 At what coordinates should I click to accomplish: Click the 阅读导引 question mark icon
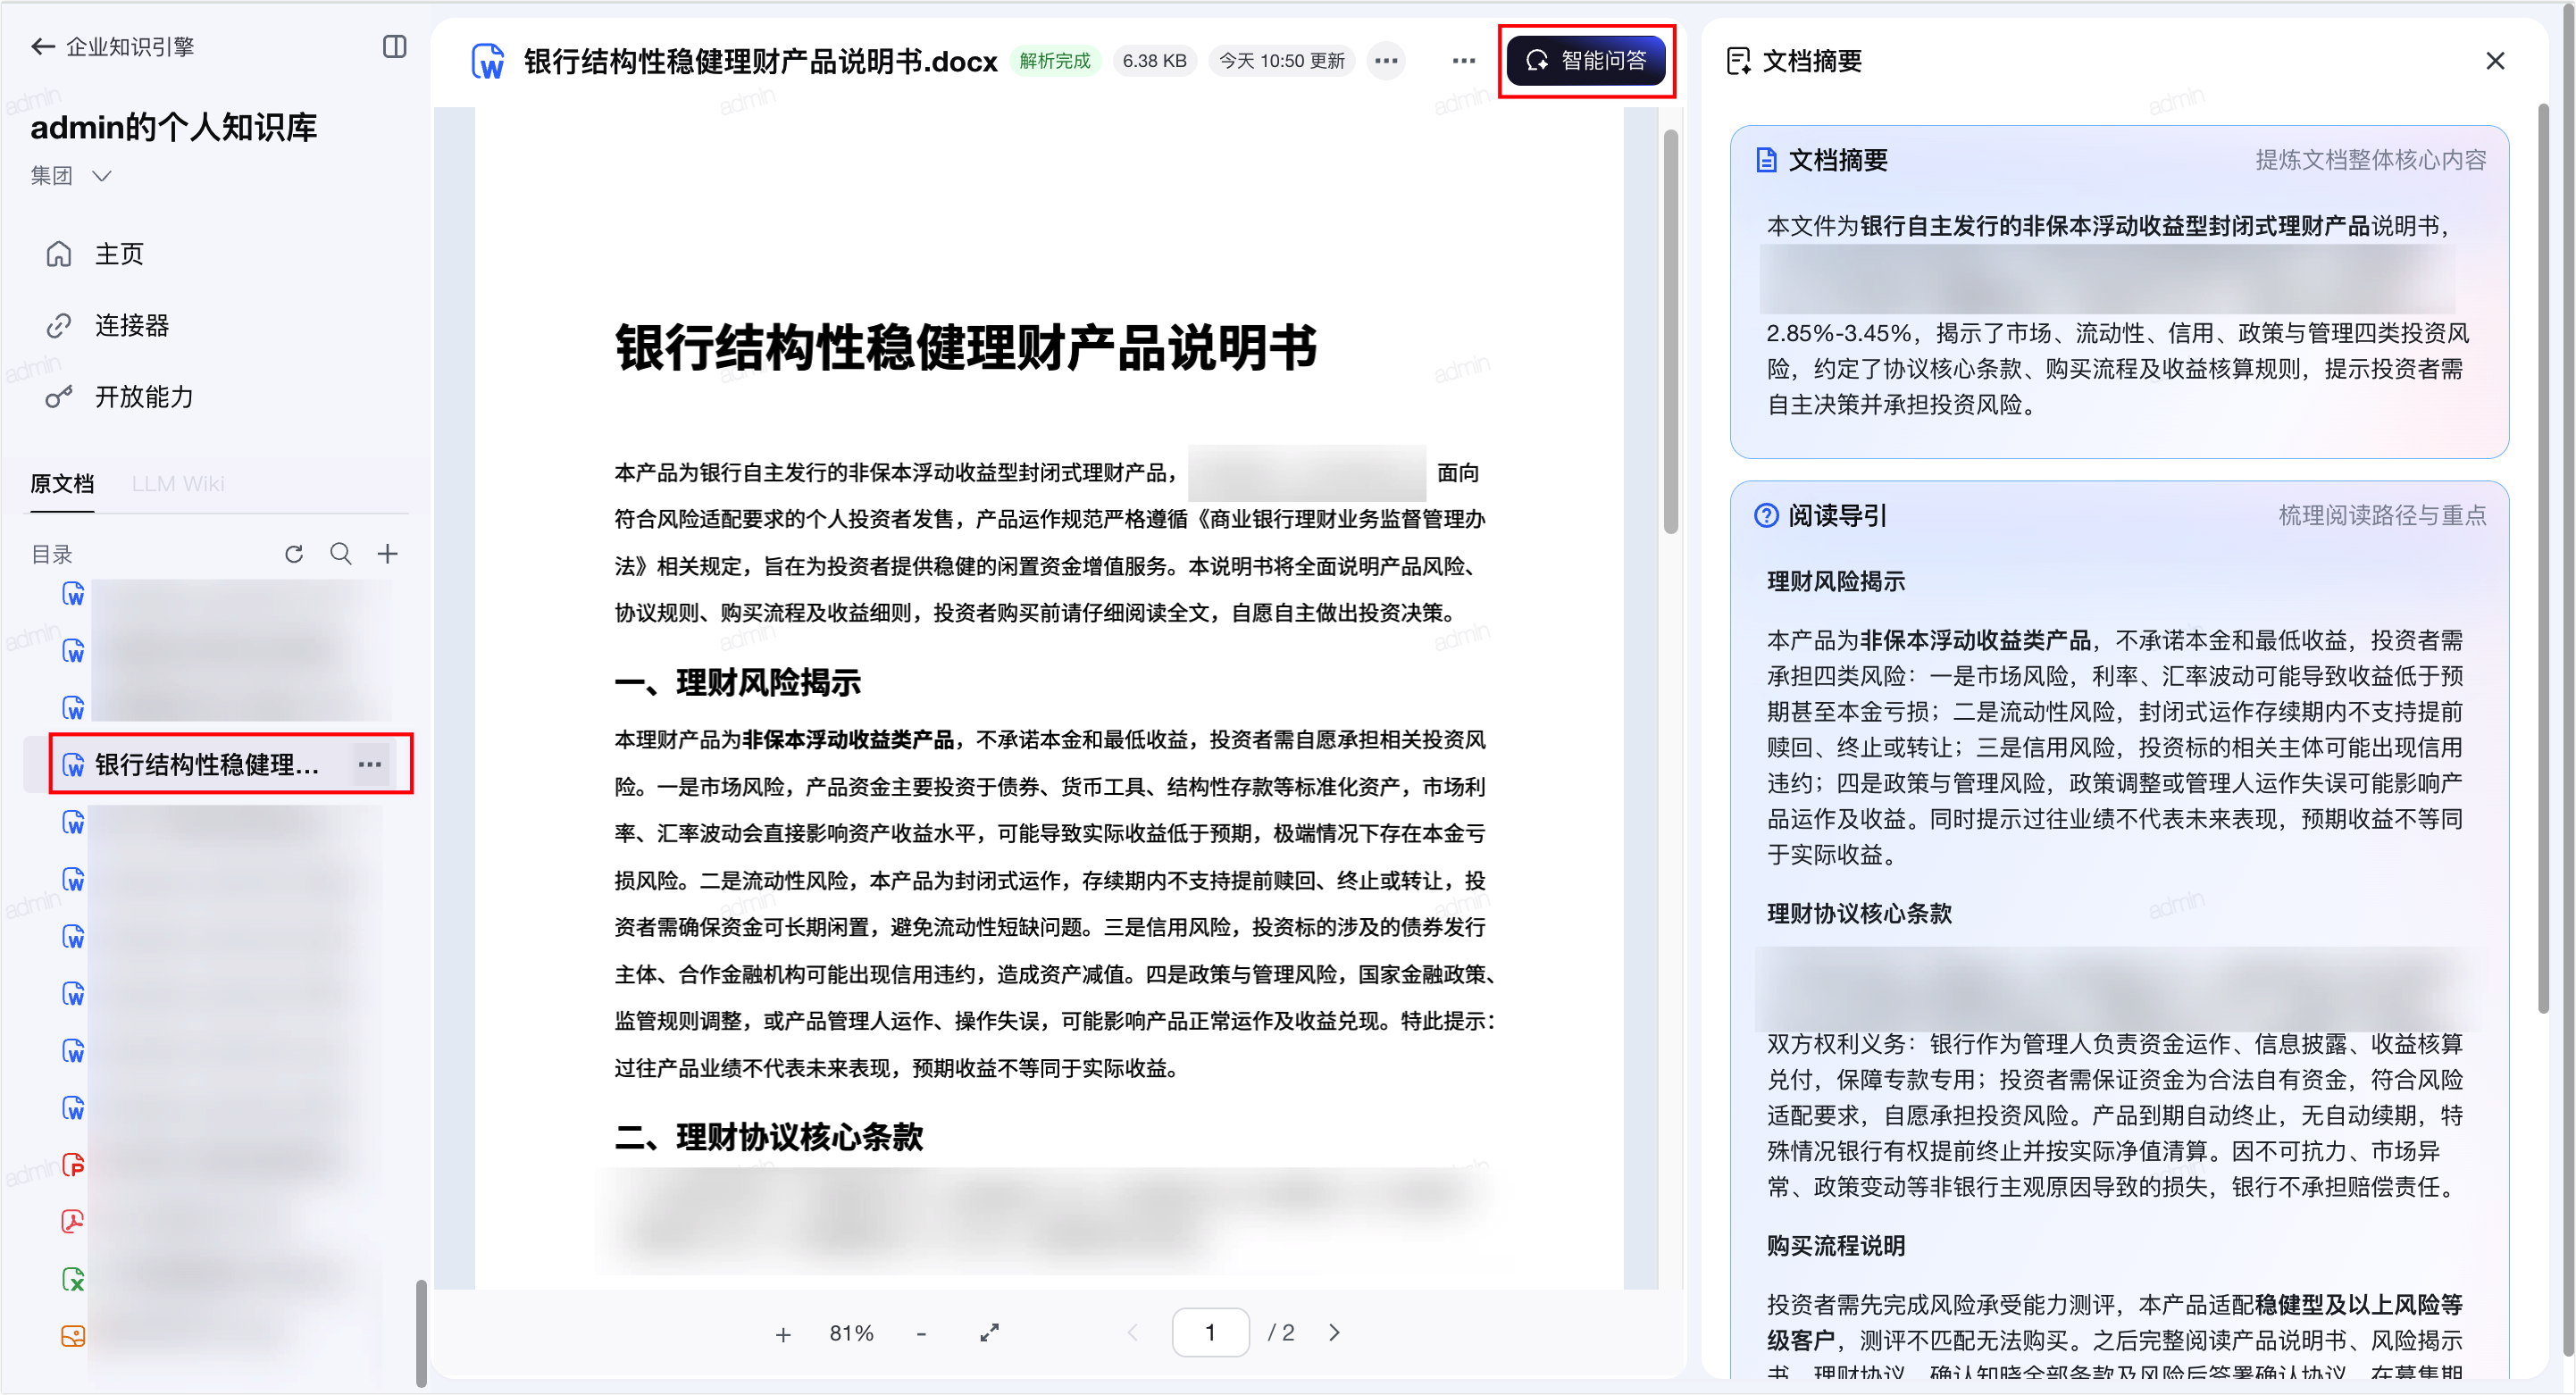[x=1766, y=515]
